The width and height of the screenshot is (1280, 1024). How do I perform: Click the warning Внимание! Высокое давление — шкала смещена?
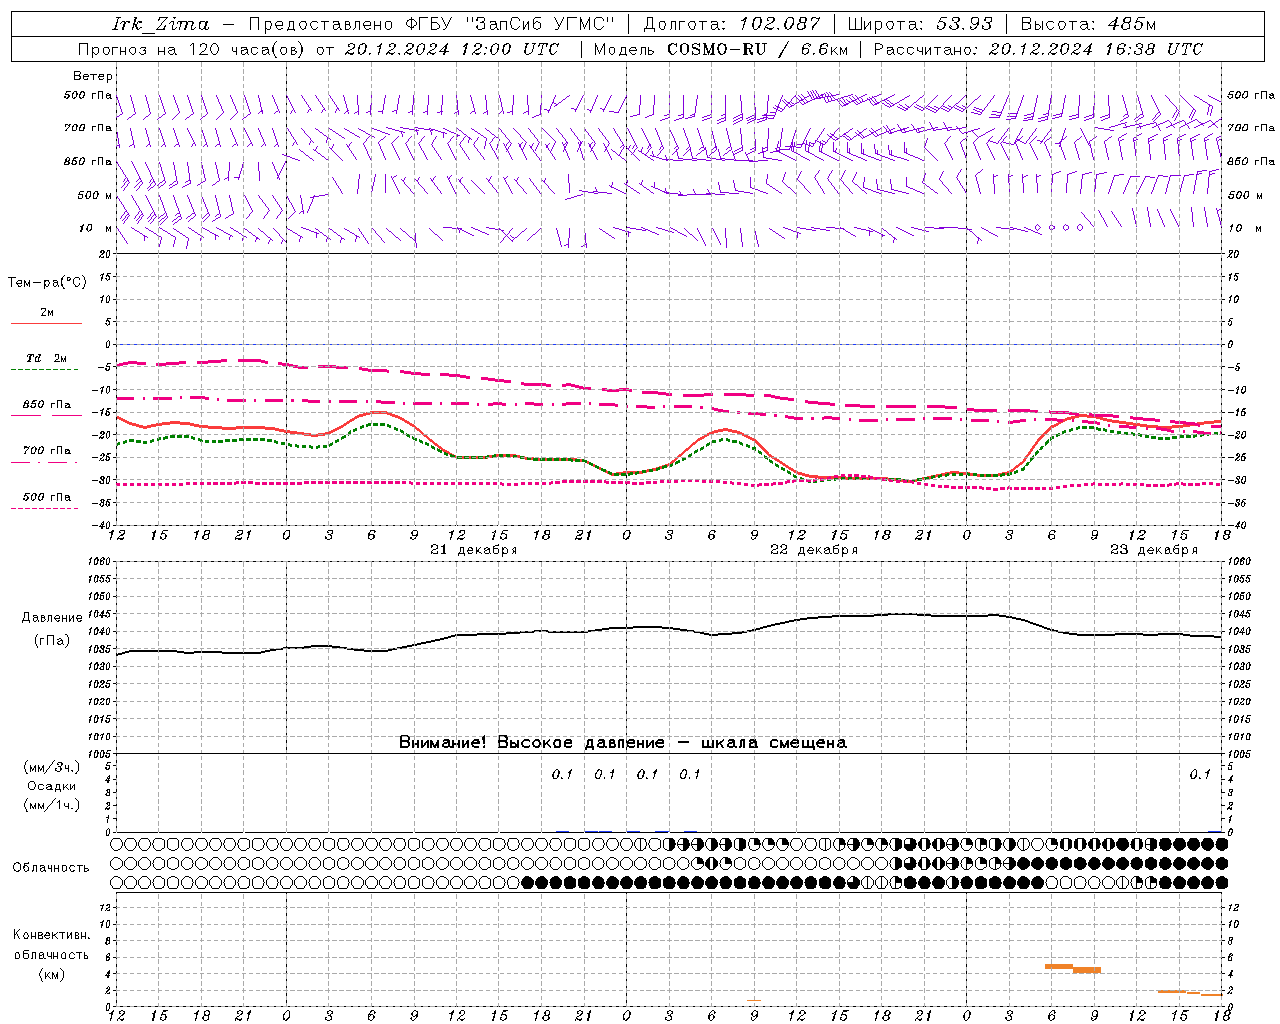pos(623,743)
